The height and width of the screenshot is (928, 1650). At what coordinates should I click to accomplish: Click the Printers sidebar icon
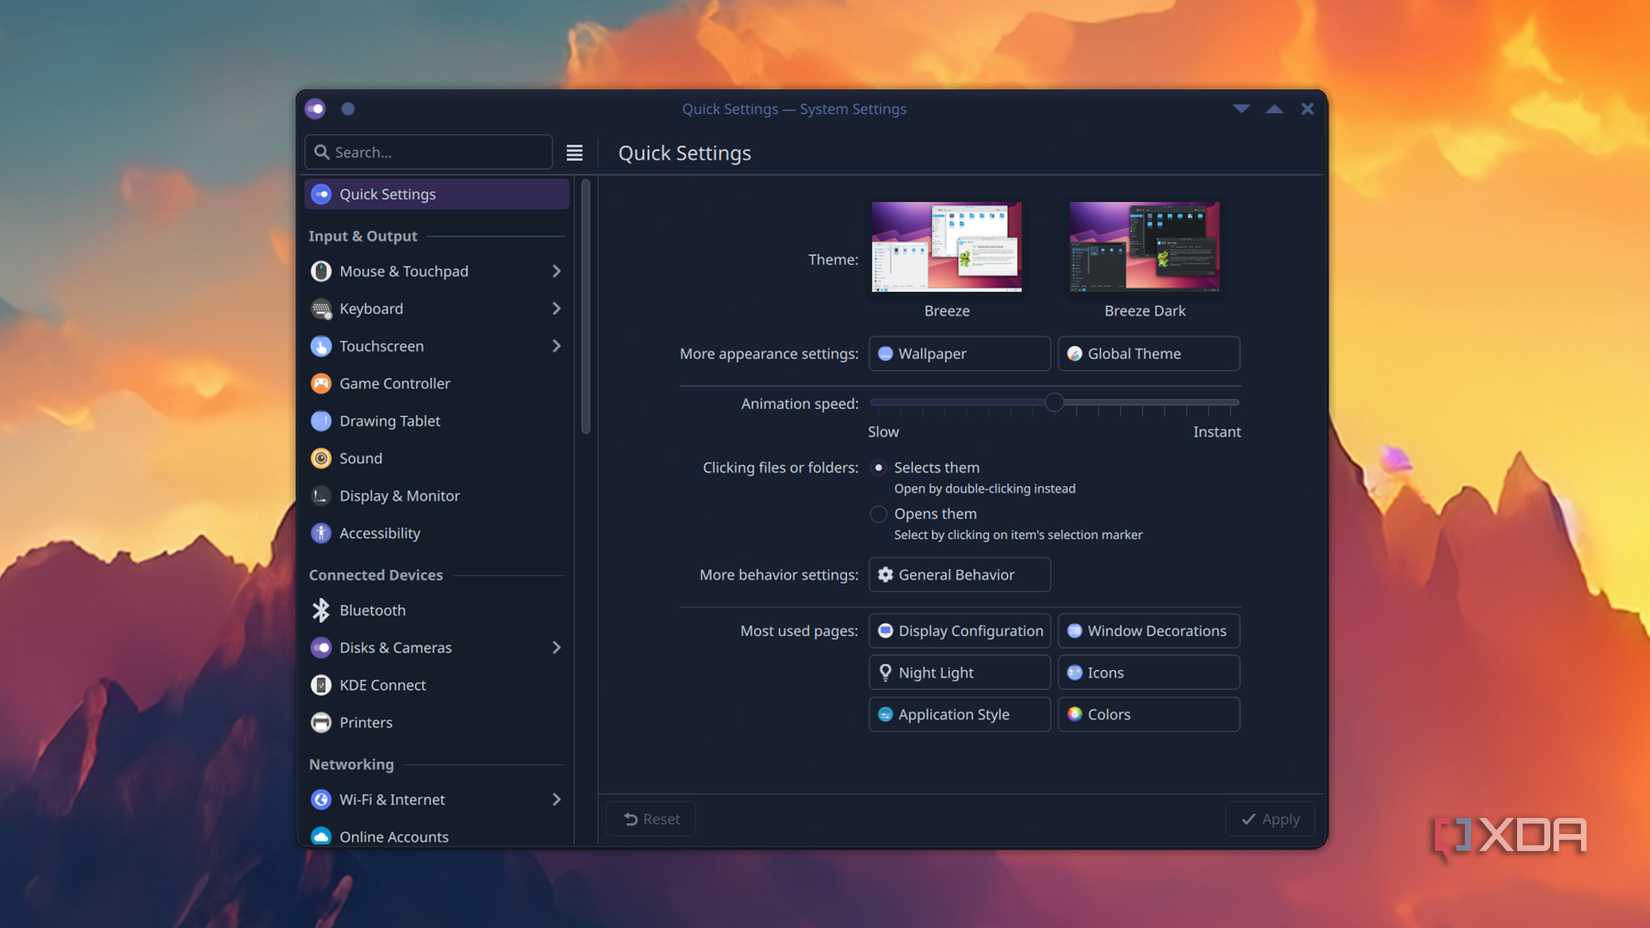tap(321, 722)
